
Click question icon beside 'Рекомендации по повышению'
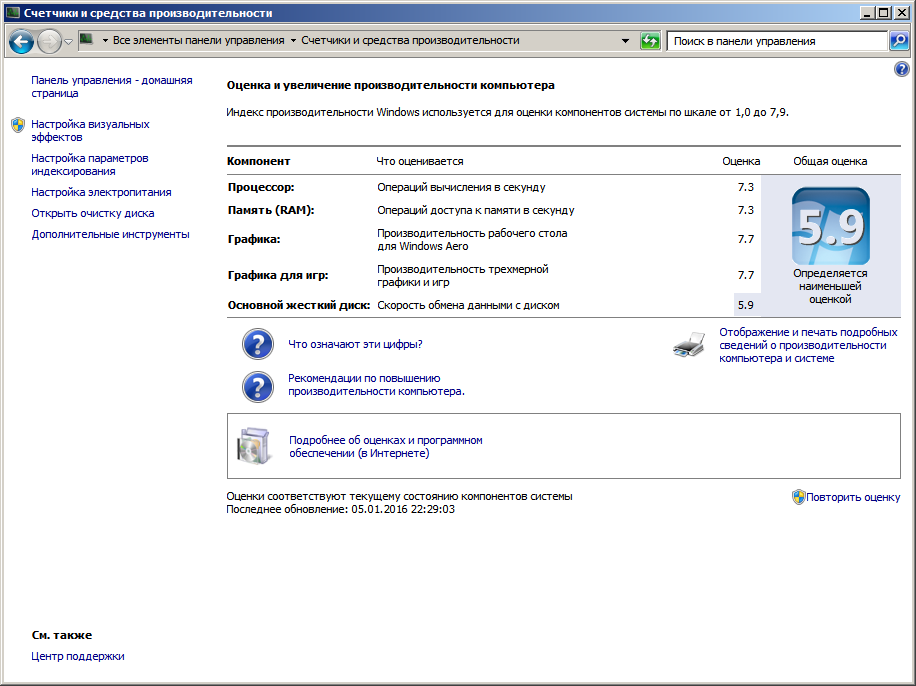258,387
